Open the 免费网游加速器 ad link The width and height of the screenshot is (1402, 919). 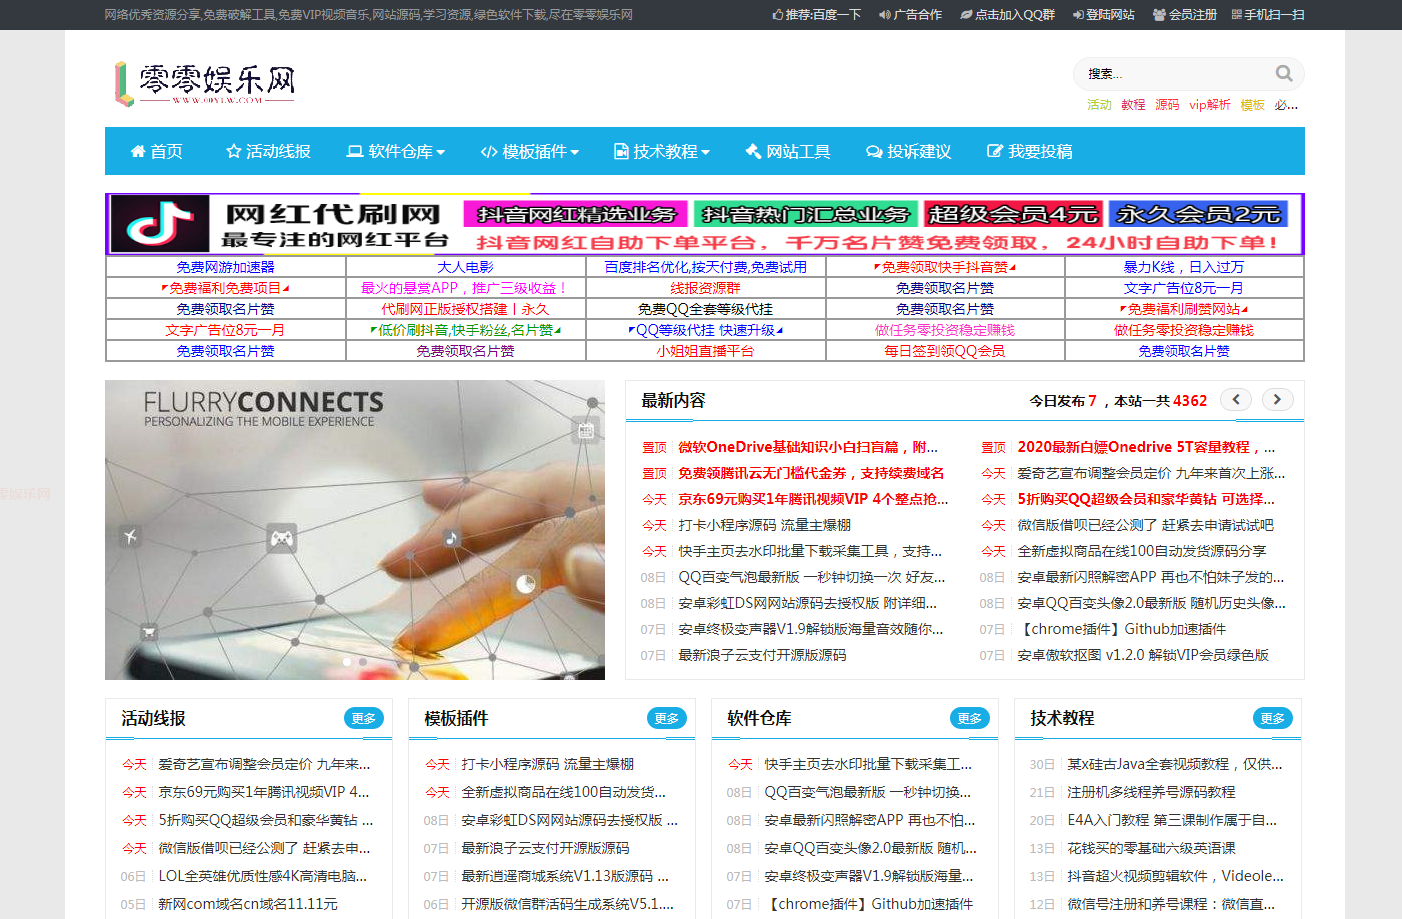pos(225,267)
